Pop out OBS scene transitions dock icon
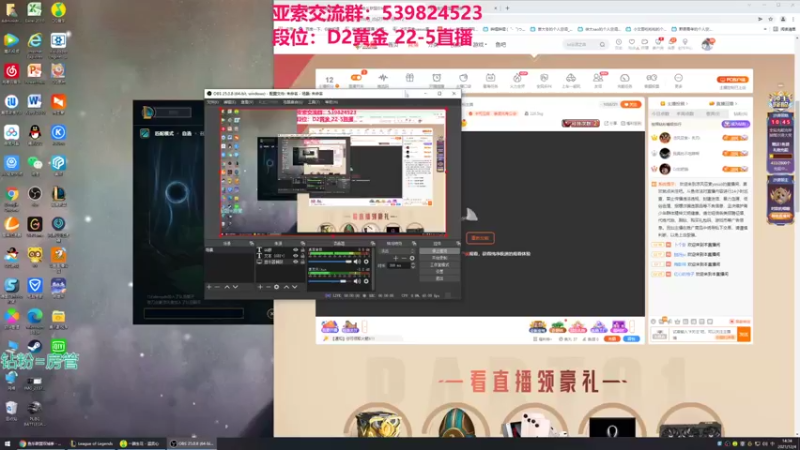800x450 pixels. pos(414,243)
